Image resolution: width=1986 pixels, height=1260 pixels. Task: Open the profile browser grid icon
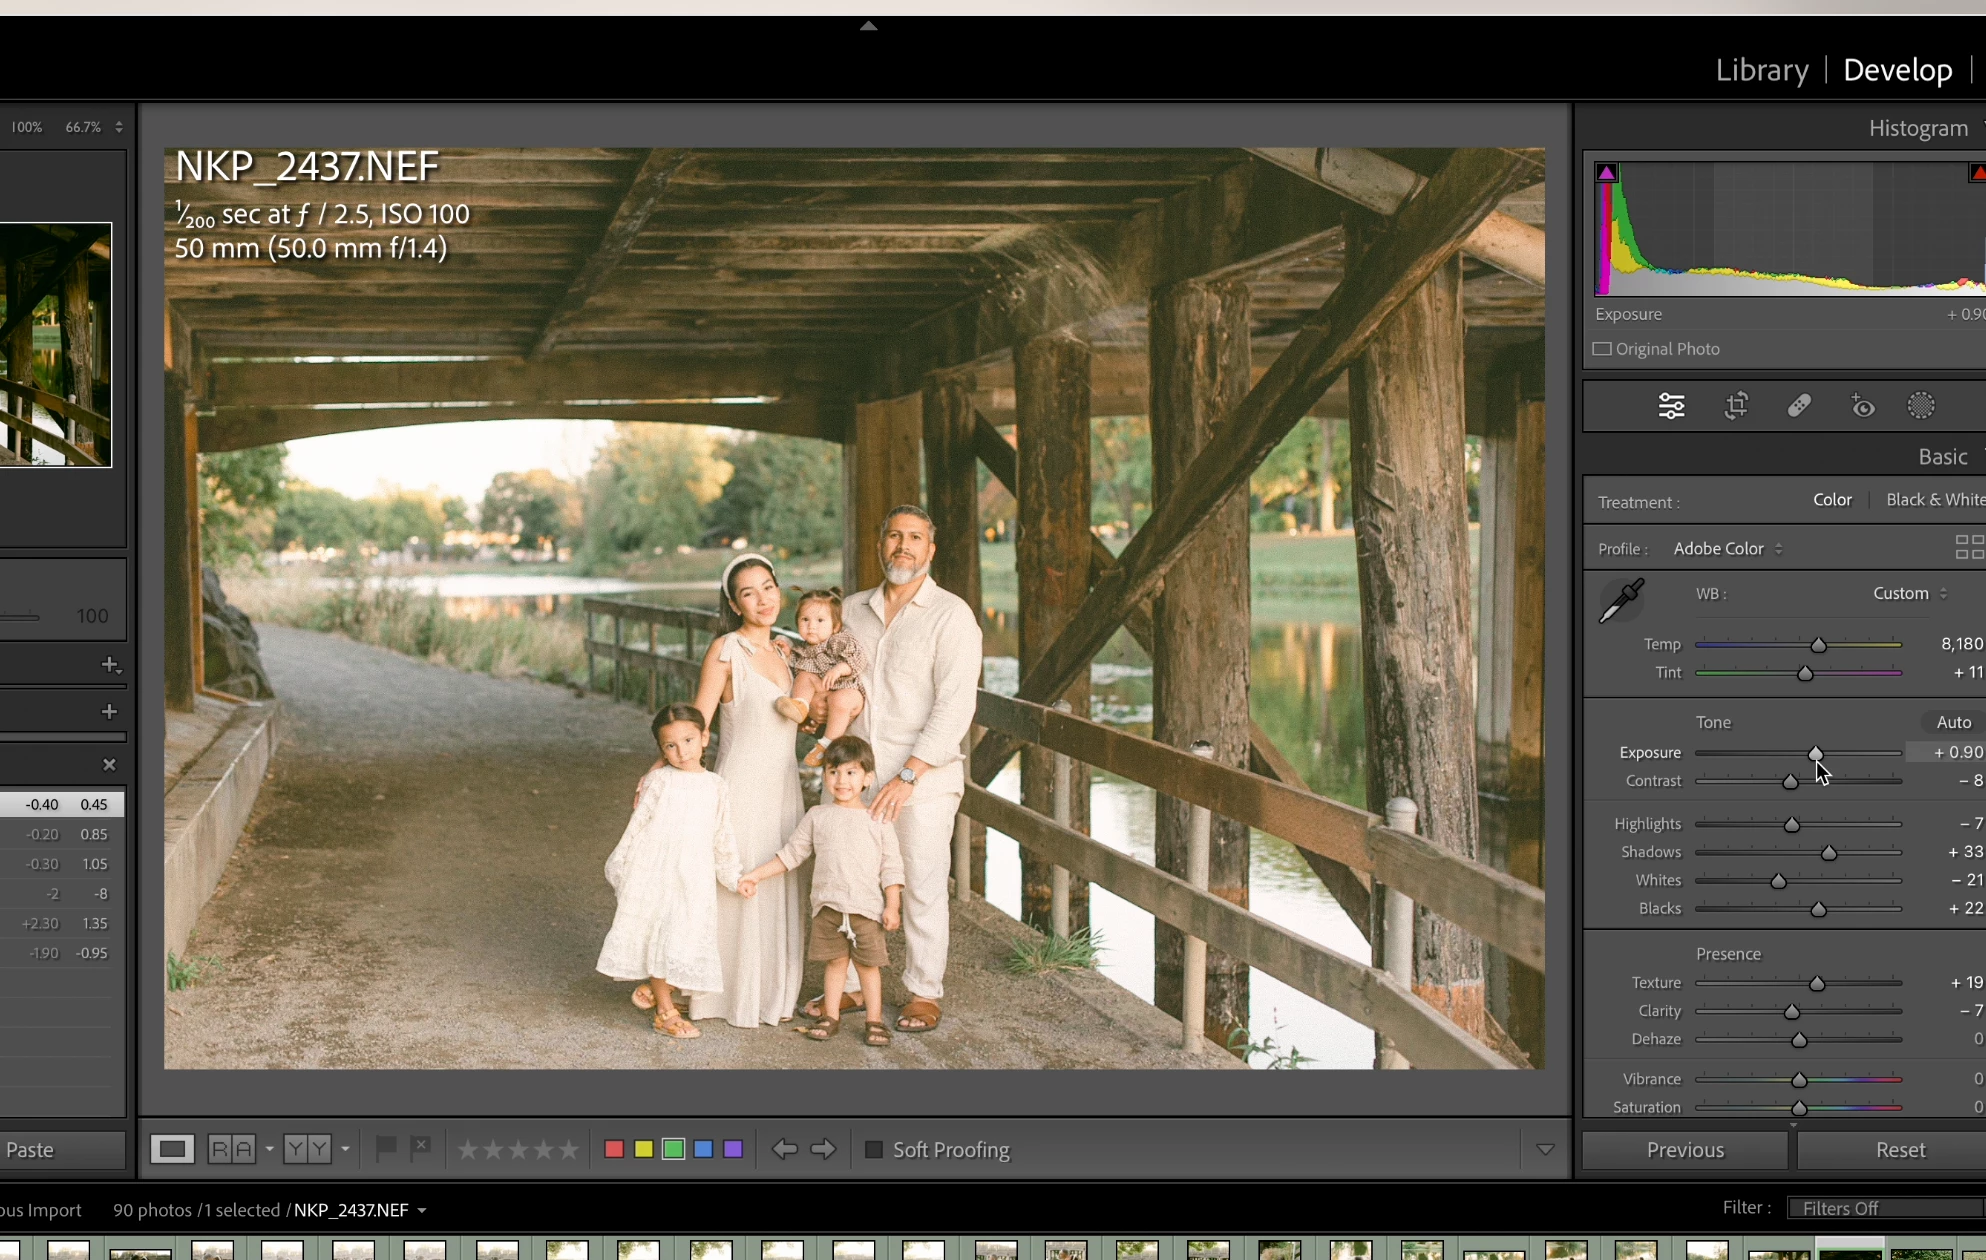point(1968,547)
